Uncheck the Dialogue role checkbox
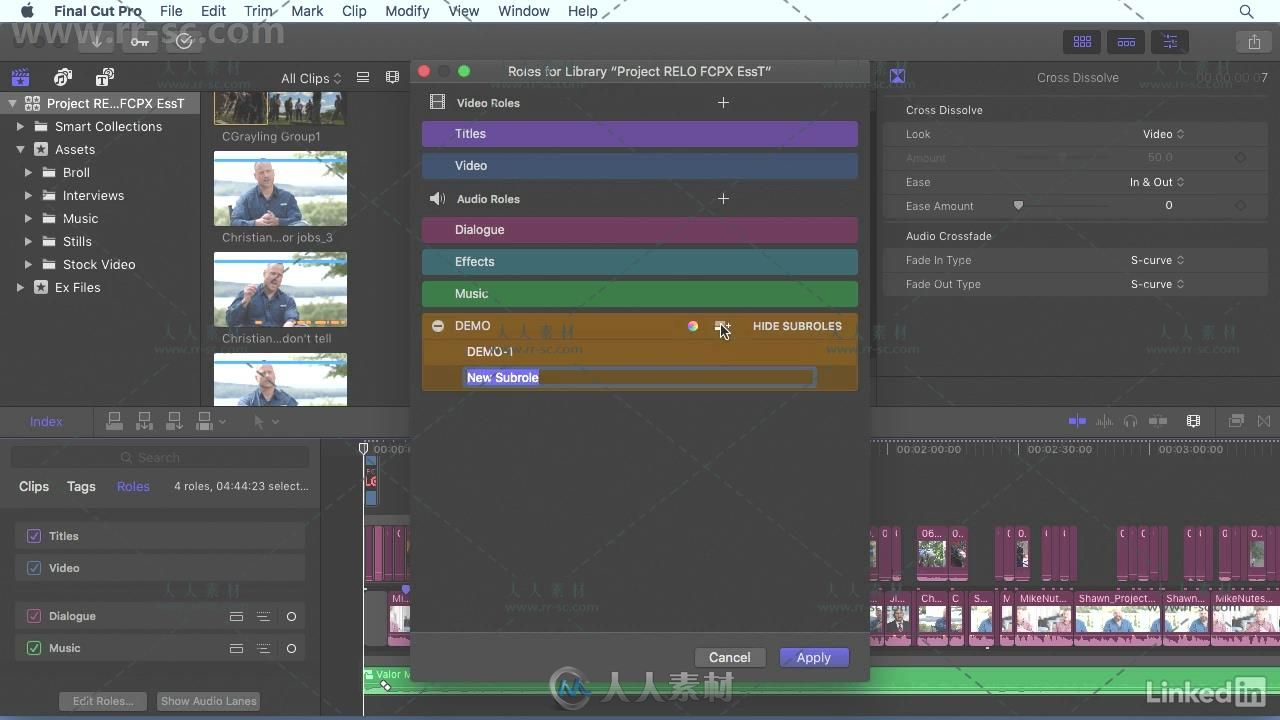 [x=34, y=616]
